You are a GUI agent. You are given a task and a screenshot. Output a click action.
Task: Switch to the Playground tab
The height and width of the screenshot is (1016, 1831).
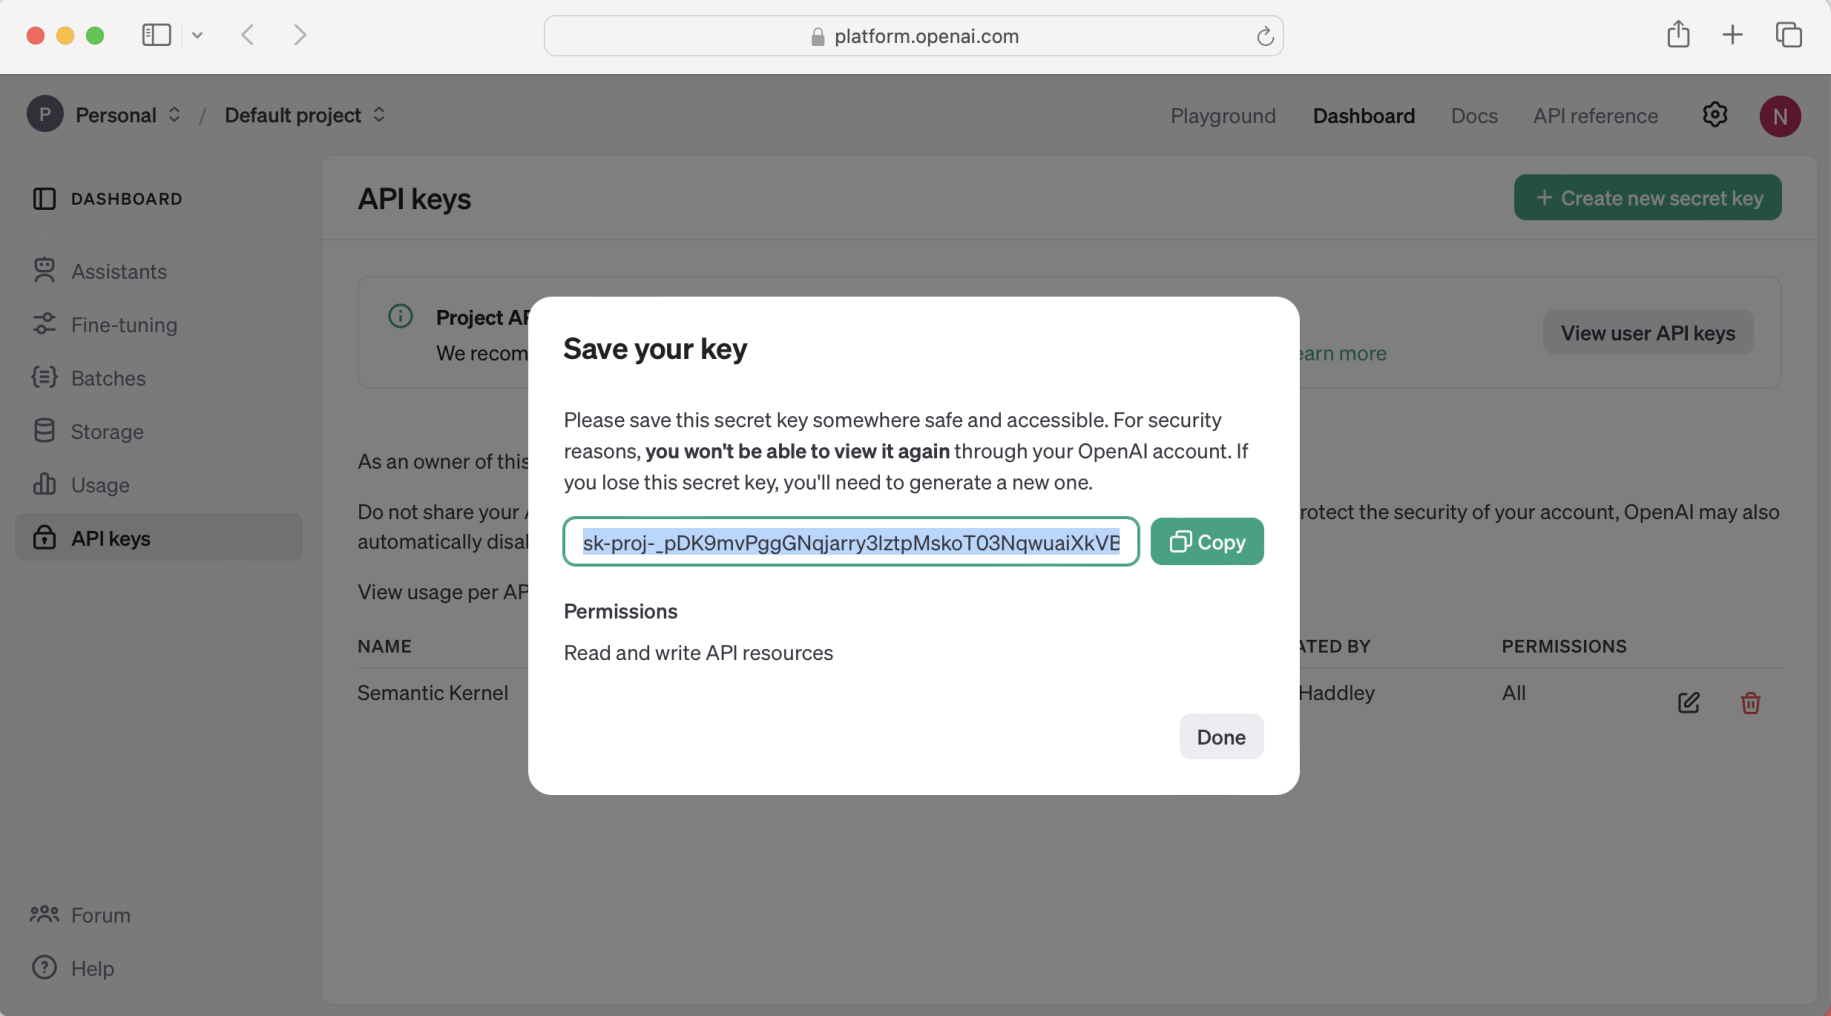pos(1222,116)
